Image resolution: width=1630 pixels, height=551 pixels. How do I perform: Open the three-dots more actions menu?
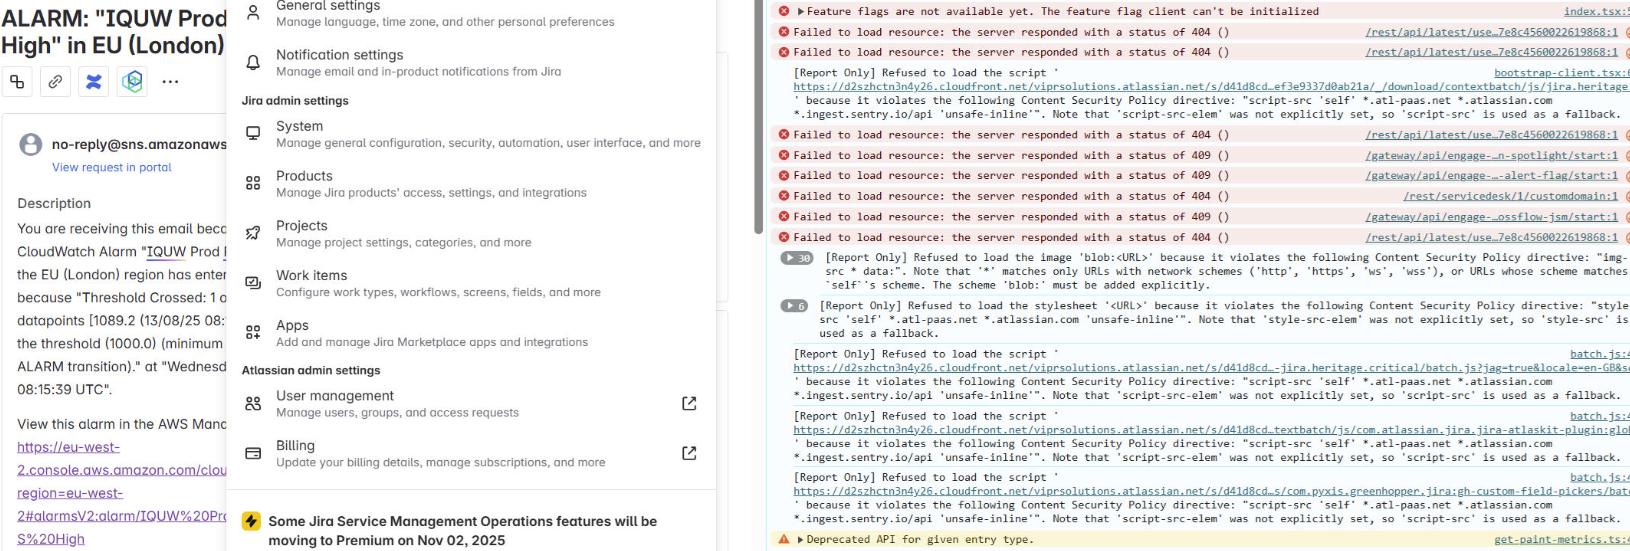[x=171, y=82]
